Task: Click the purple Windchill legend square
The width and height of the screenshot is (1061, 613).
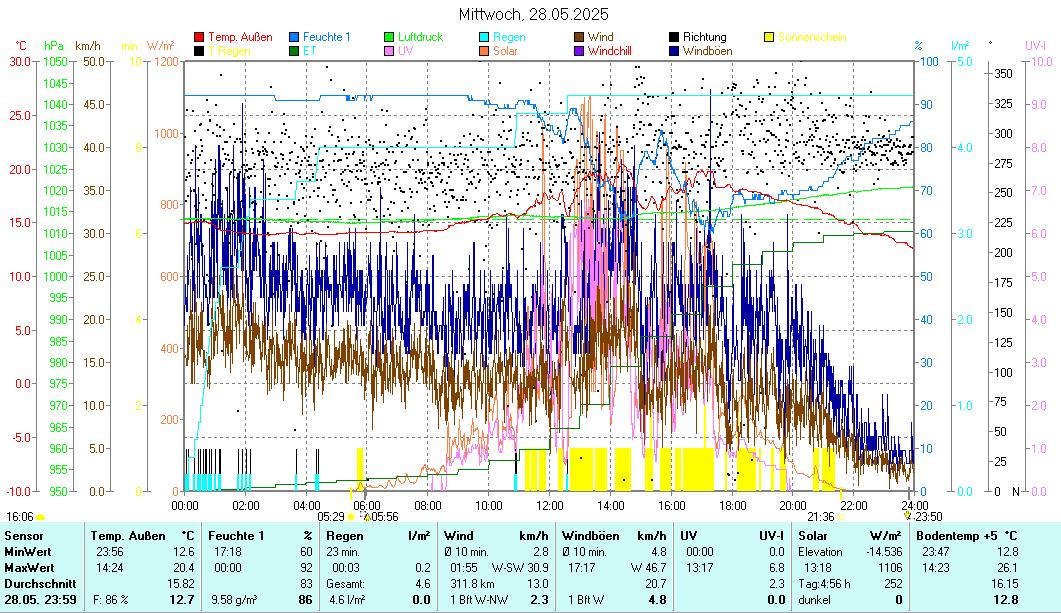Action: pos(580,50)
